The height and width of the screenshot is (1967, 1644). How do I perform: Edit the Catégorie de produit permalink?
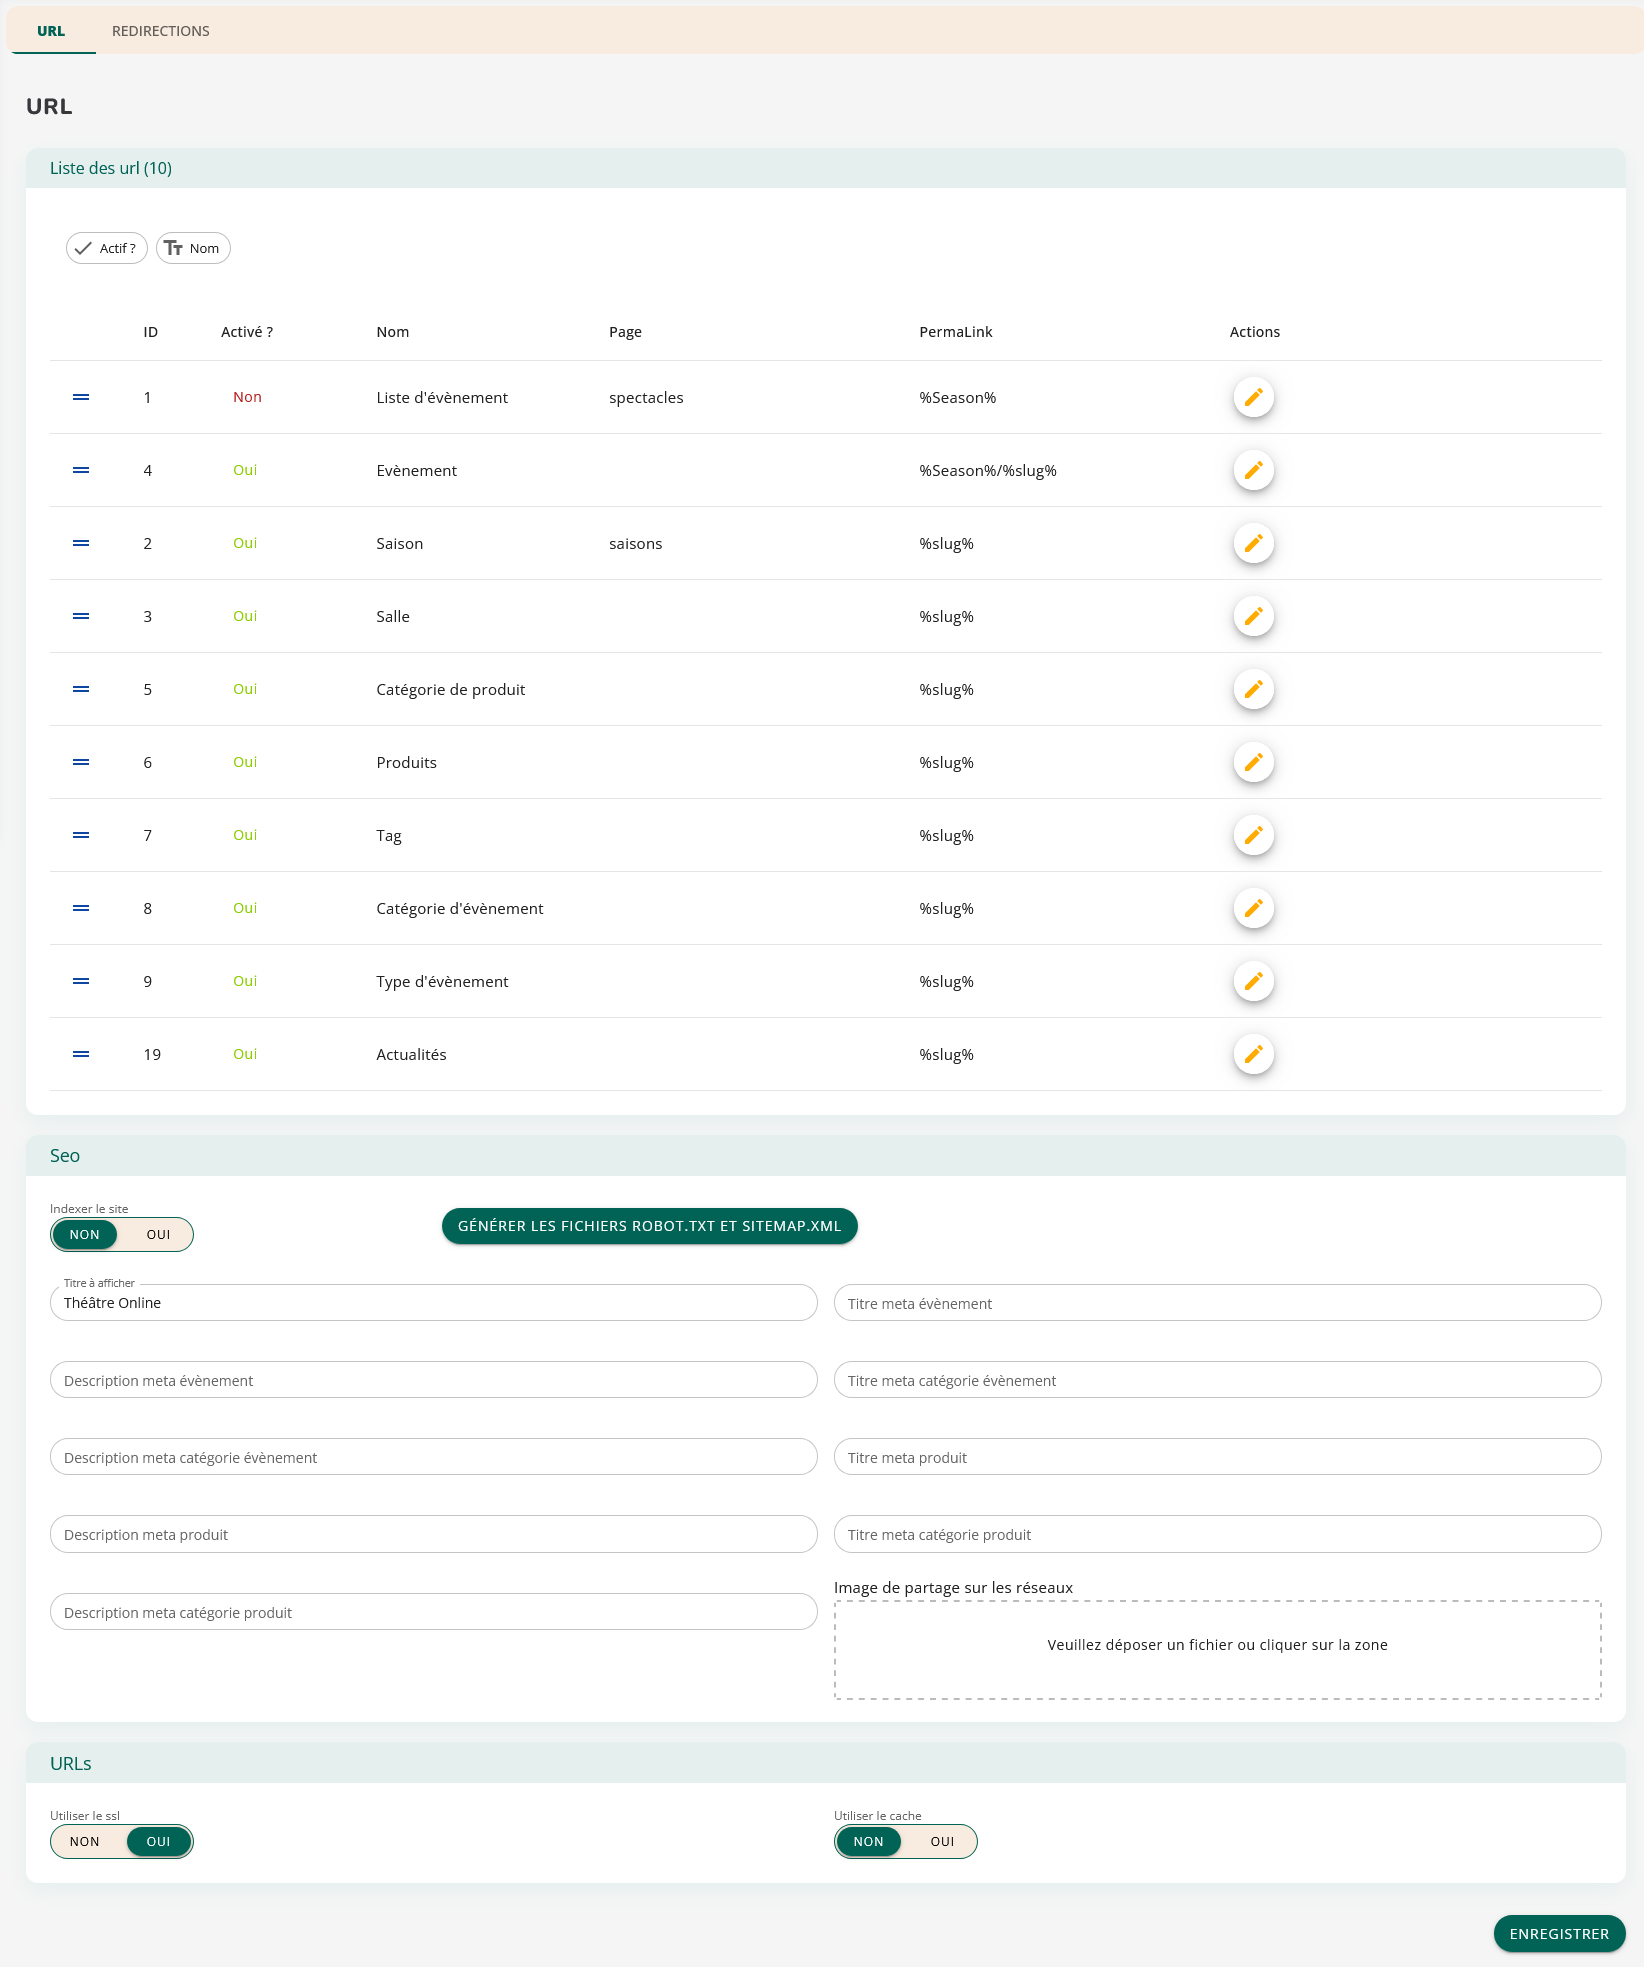point(1253,689)
